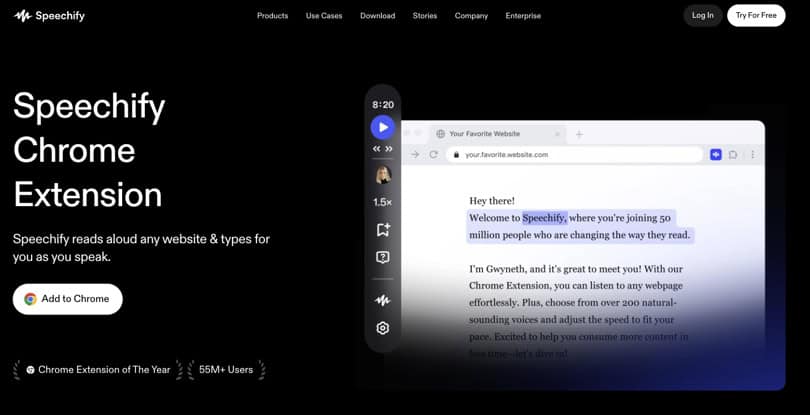Click the Try For Free button

(x=756, y=16)
